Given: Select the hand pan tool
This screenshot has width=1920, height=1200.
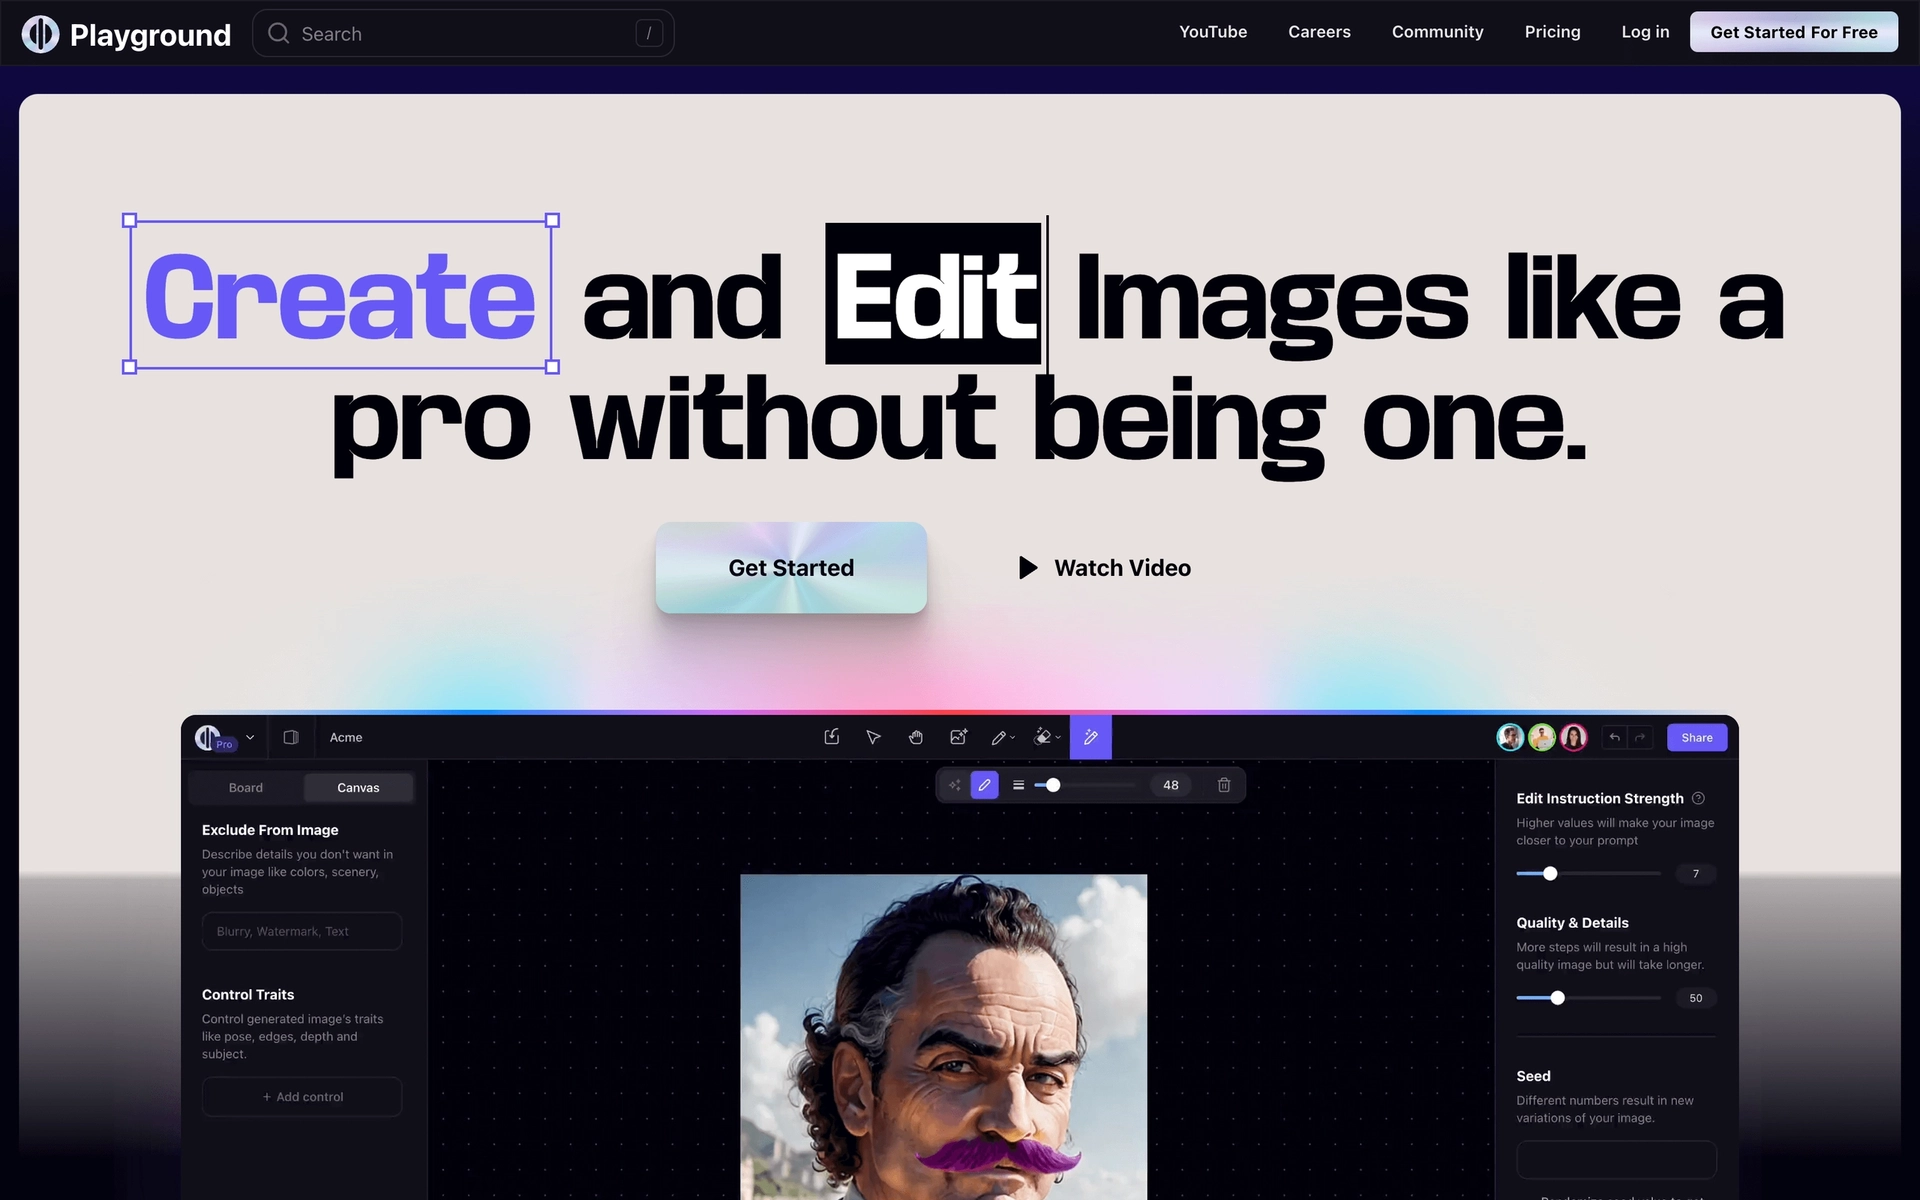Looking at the screenshot, I should click(x=915, y=737).
